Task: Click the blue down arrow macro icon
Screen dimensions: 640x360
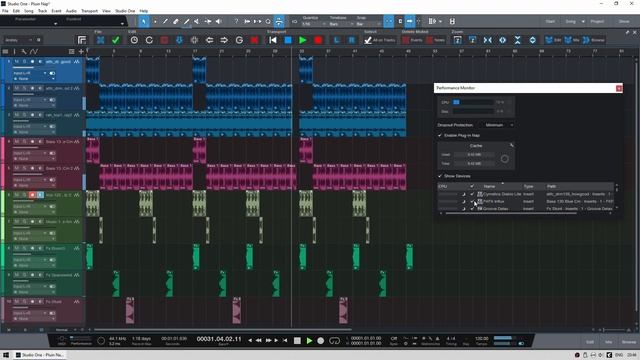Action: tap(179, 40)
